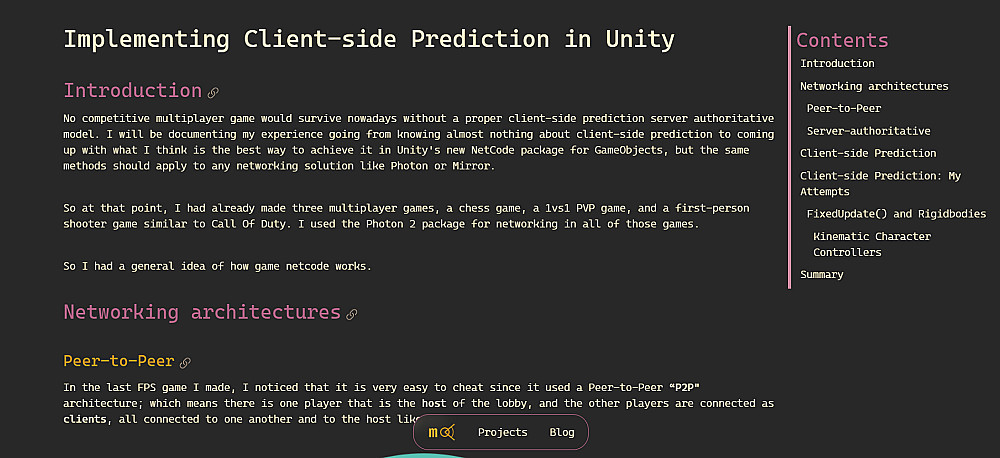
Task: Click the Contents sidebar heading
Action: tap(842, 41)
